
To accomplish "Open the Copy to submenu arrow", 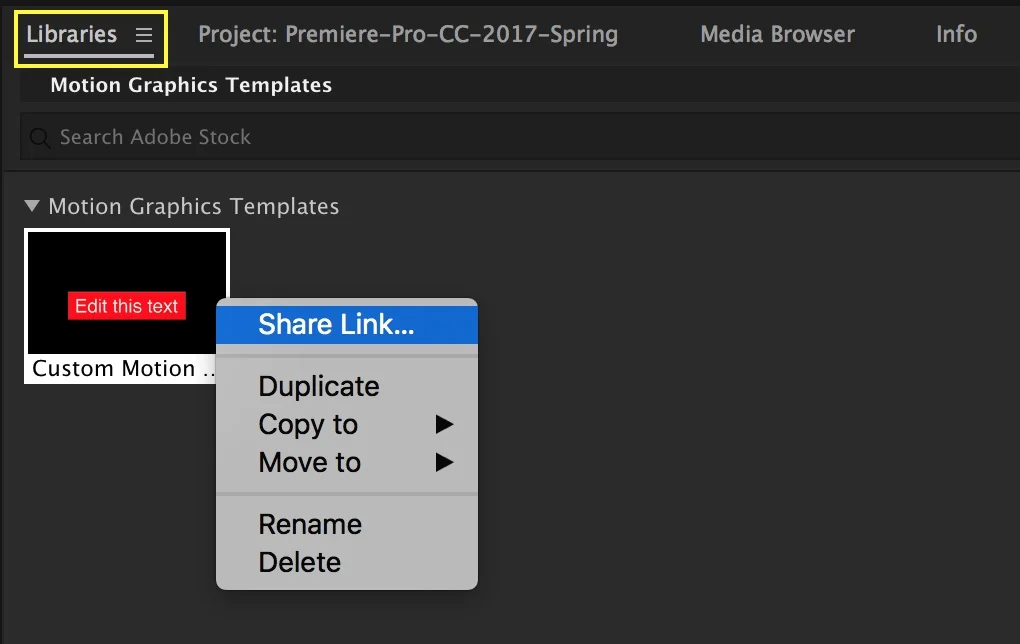I will click(444, 425).
